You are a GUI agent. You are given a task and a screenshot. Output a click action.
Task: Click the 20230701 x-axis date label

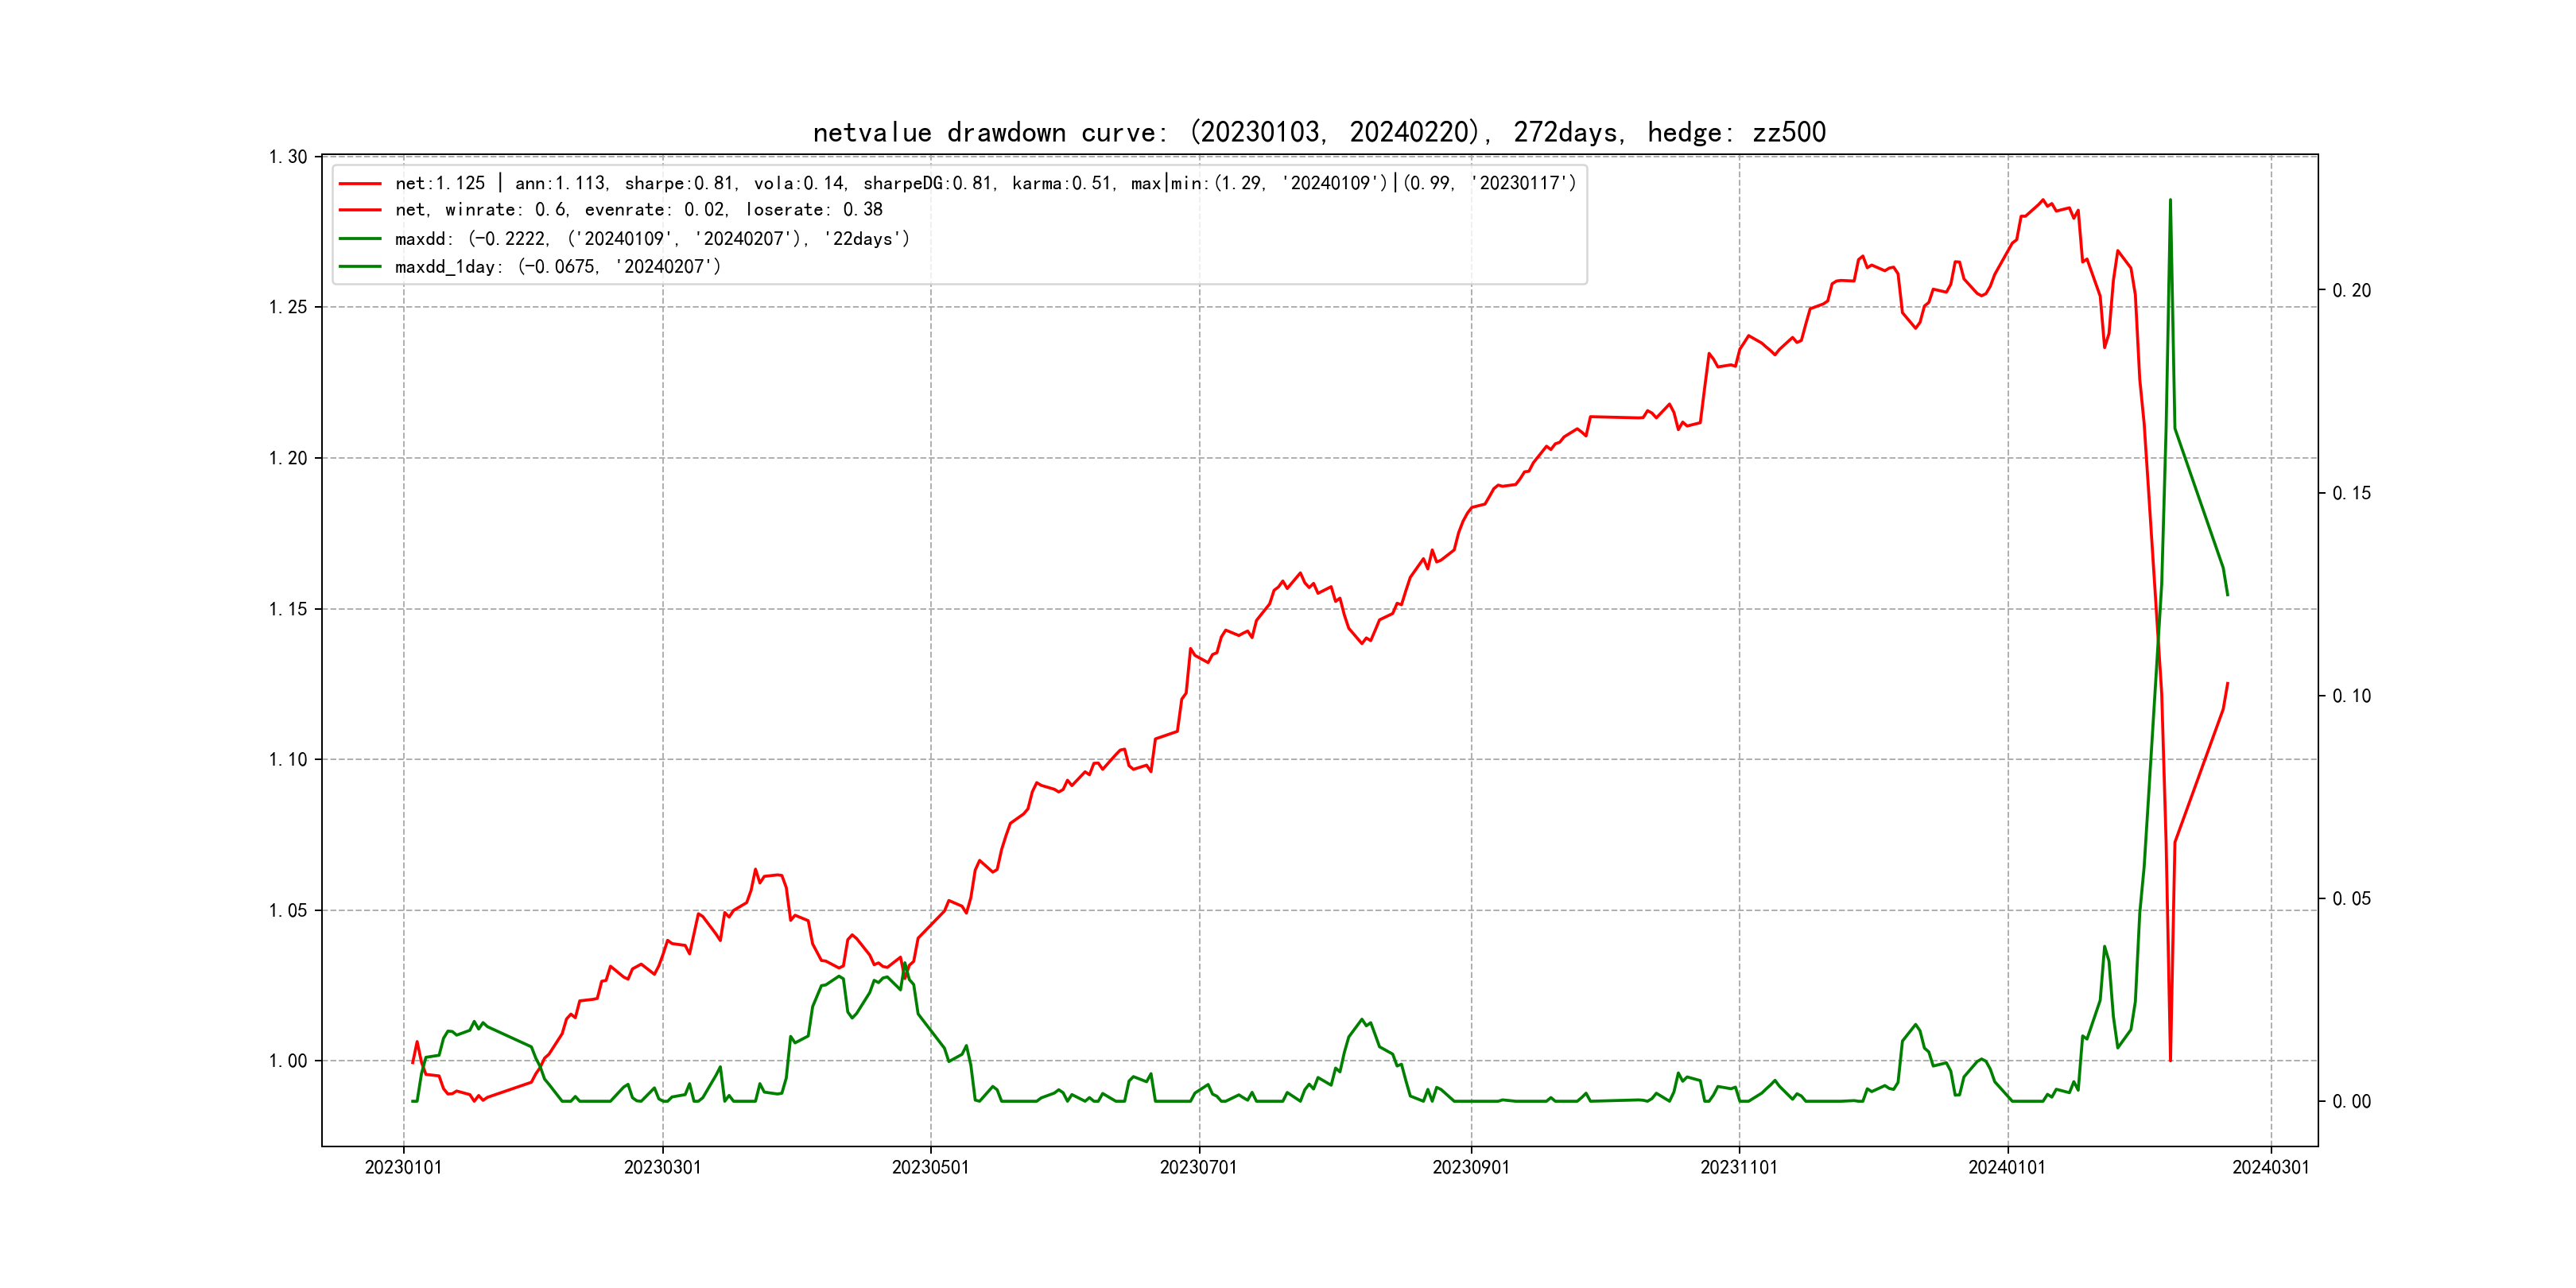[1198, 1167]
